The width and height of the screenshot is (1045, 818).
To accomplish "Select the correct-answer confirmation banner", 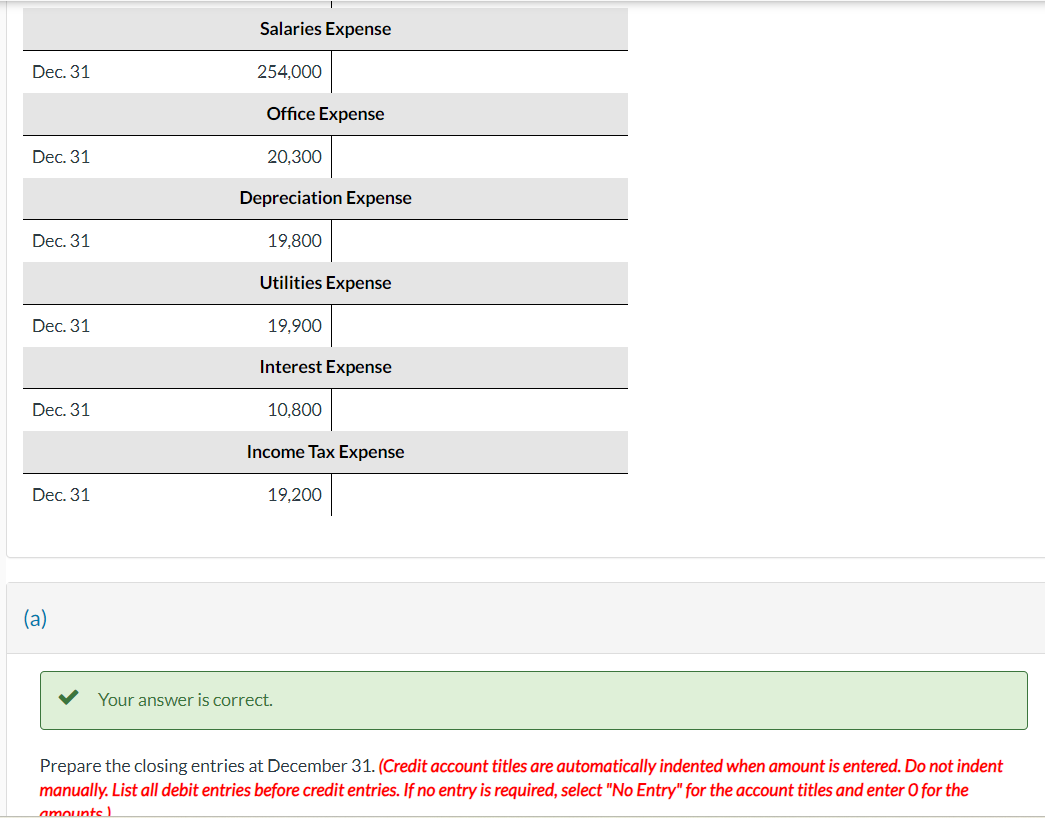I will pos(534,700).
